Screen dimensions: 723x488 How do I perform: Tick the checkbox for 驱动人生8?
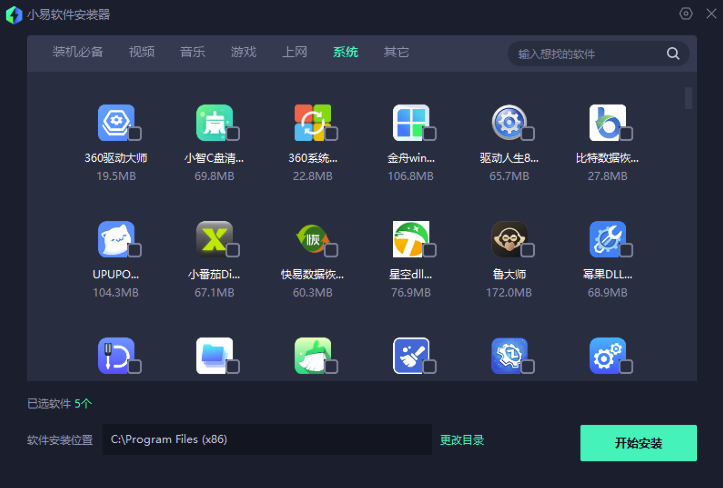527,134
